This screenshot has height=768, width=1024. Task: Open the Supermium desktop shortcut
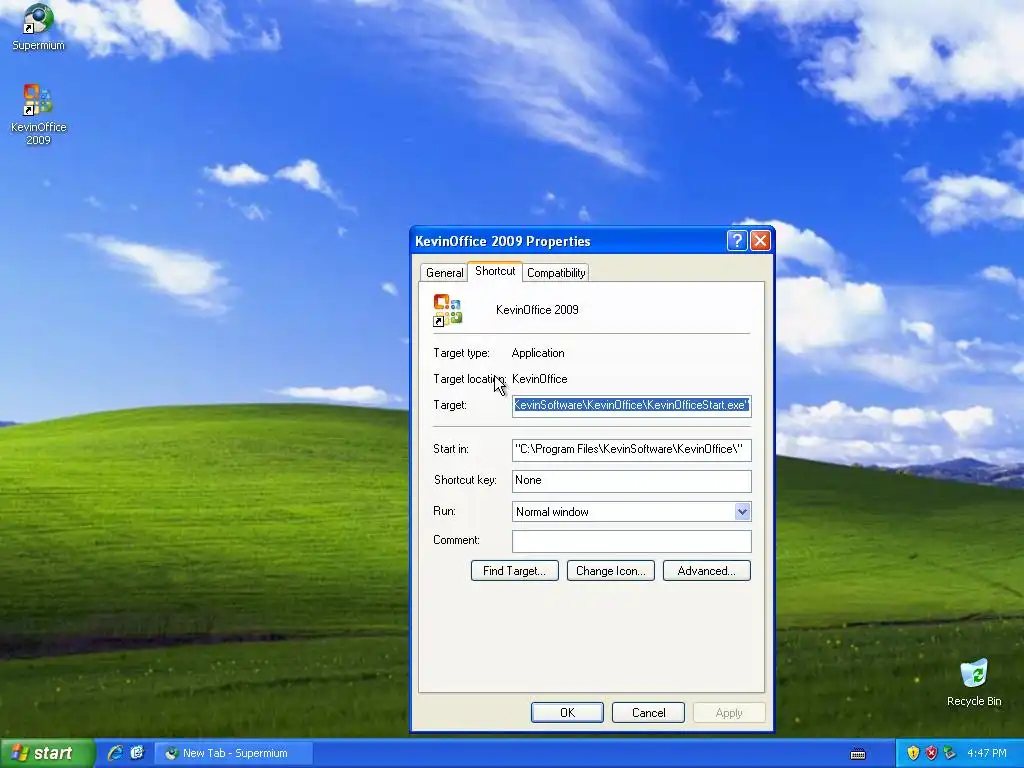tap(38, 27)
